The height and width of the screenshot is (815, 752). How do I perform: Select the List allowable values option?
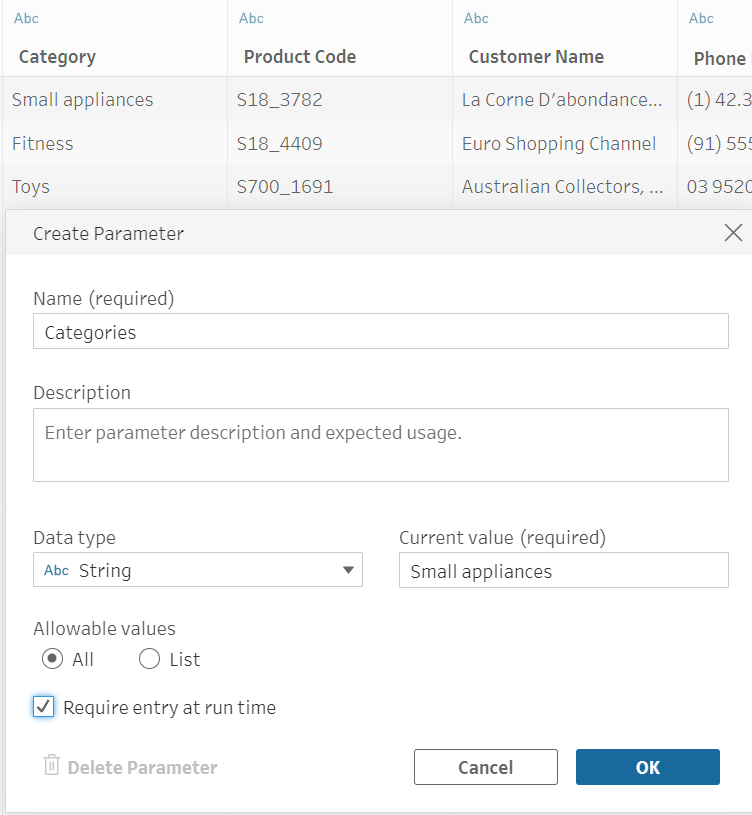[149, 659]
